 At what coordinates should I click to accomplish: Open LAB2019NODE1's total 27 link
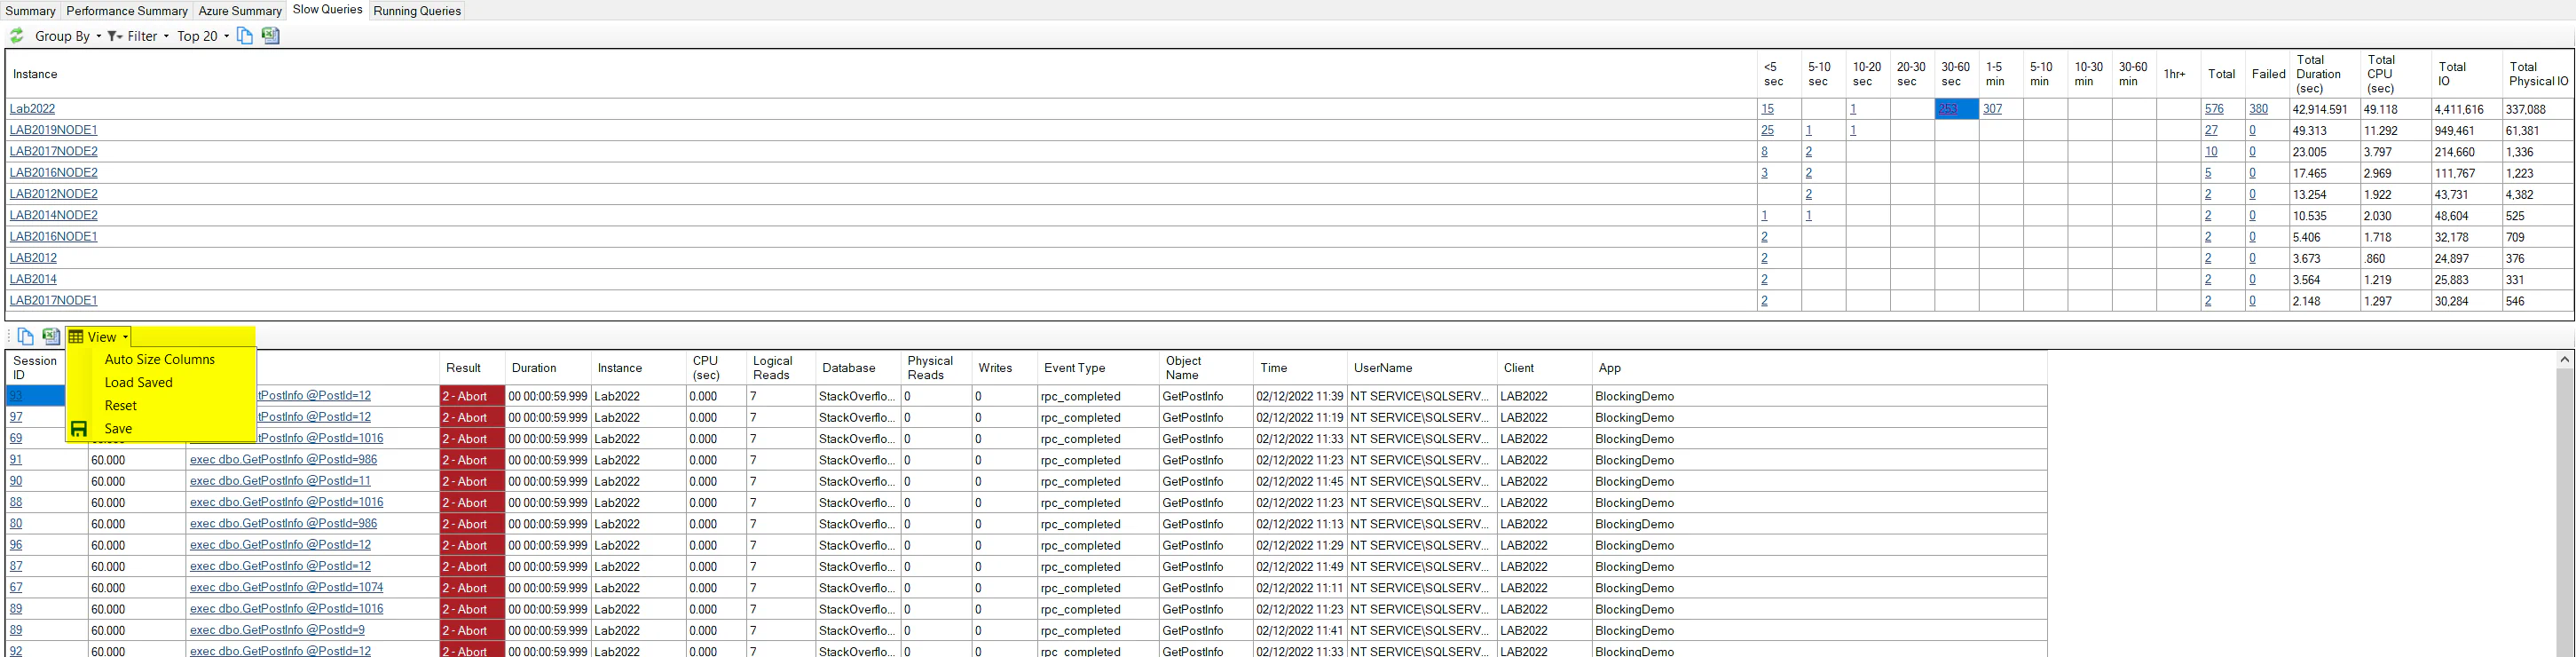click(x=2211, y=130)
